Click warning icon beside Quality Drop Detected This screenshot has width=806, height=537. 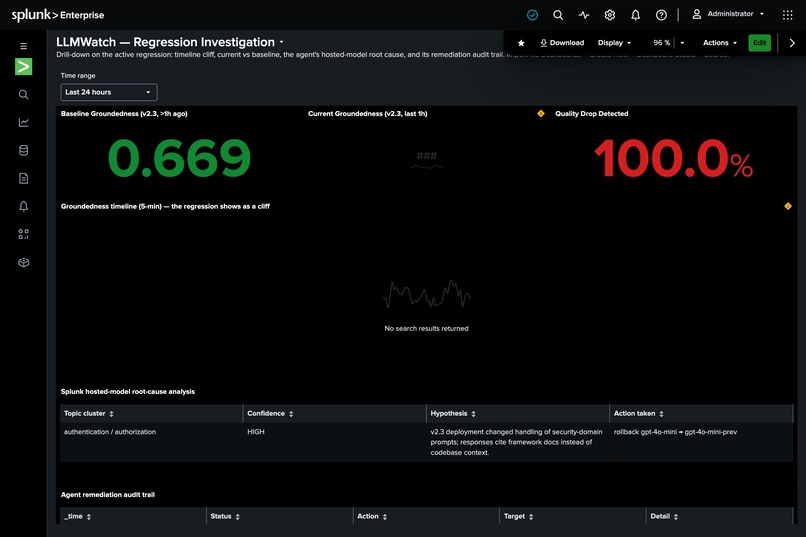tap(541, 114)
